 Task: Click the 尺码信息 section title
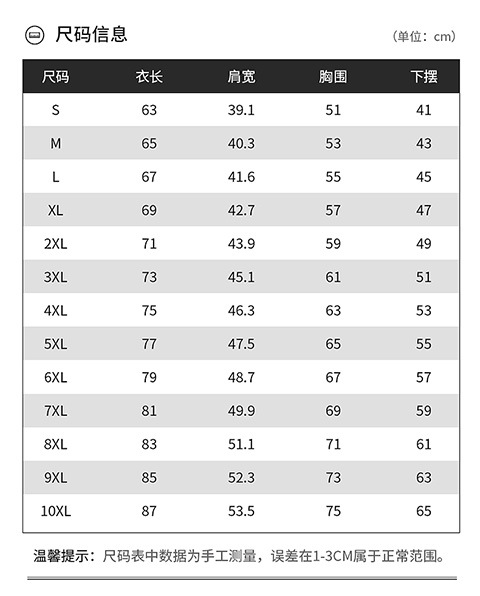tap(91, 34)
